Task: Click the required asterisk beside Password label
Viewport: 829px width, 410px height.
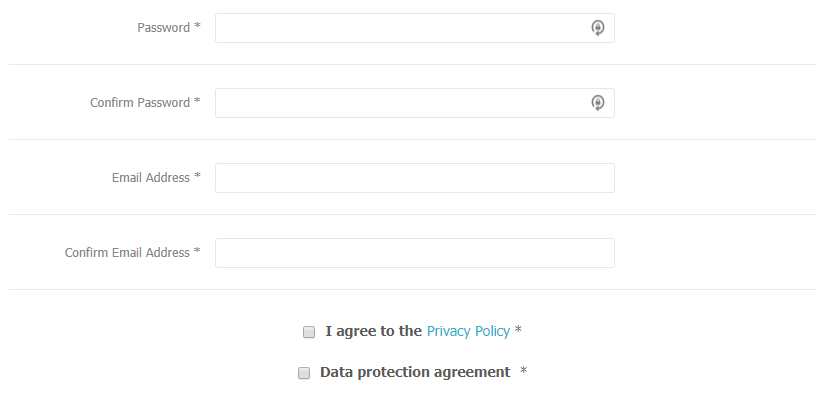Action: [x=198, y=28]
